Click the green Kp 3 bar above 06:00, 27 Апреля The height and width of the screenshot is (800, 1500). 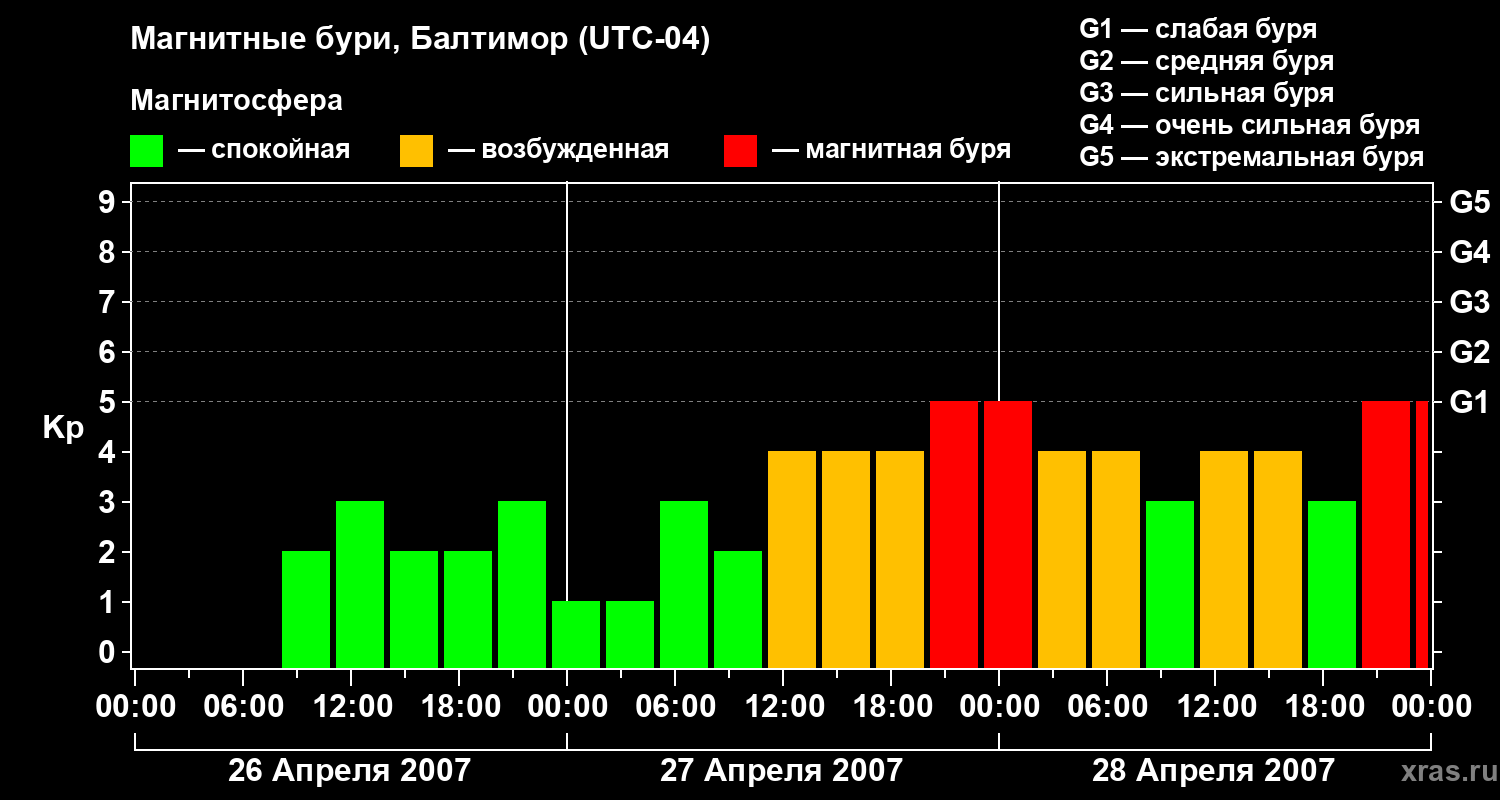(x=684, y=584)
